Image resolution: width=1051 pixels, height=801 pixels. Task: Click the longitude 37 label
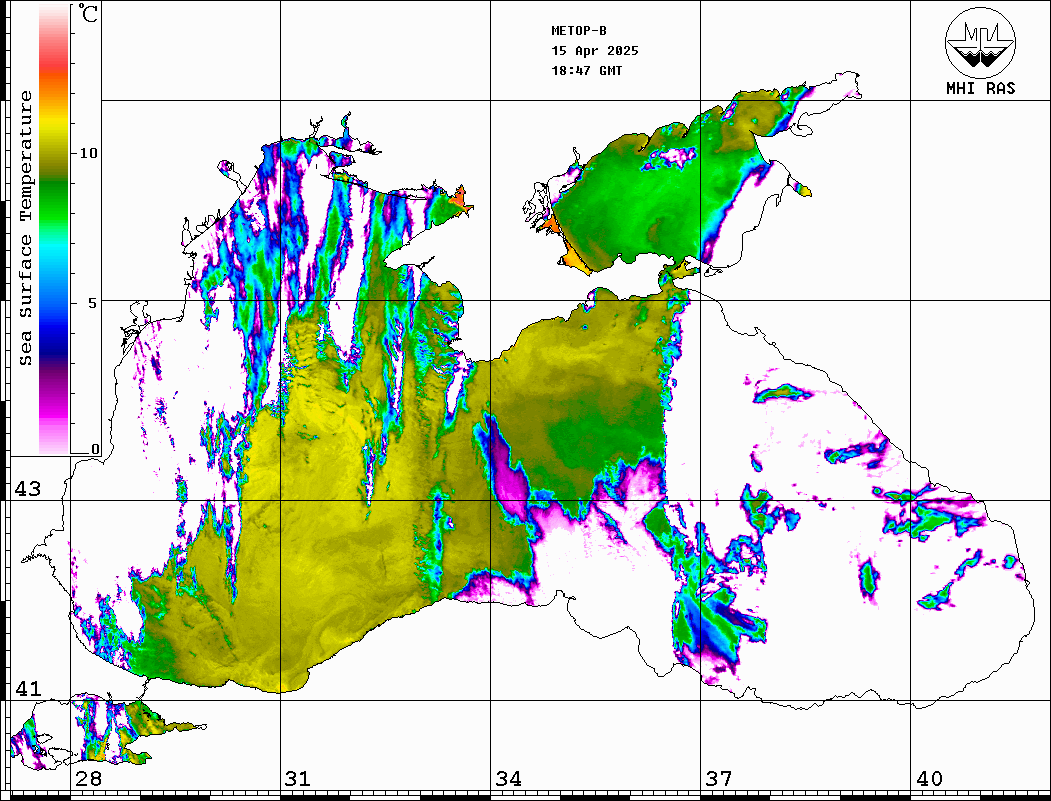pos(718,779)
